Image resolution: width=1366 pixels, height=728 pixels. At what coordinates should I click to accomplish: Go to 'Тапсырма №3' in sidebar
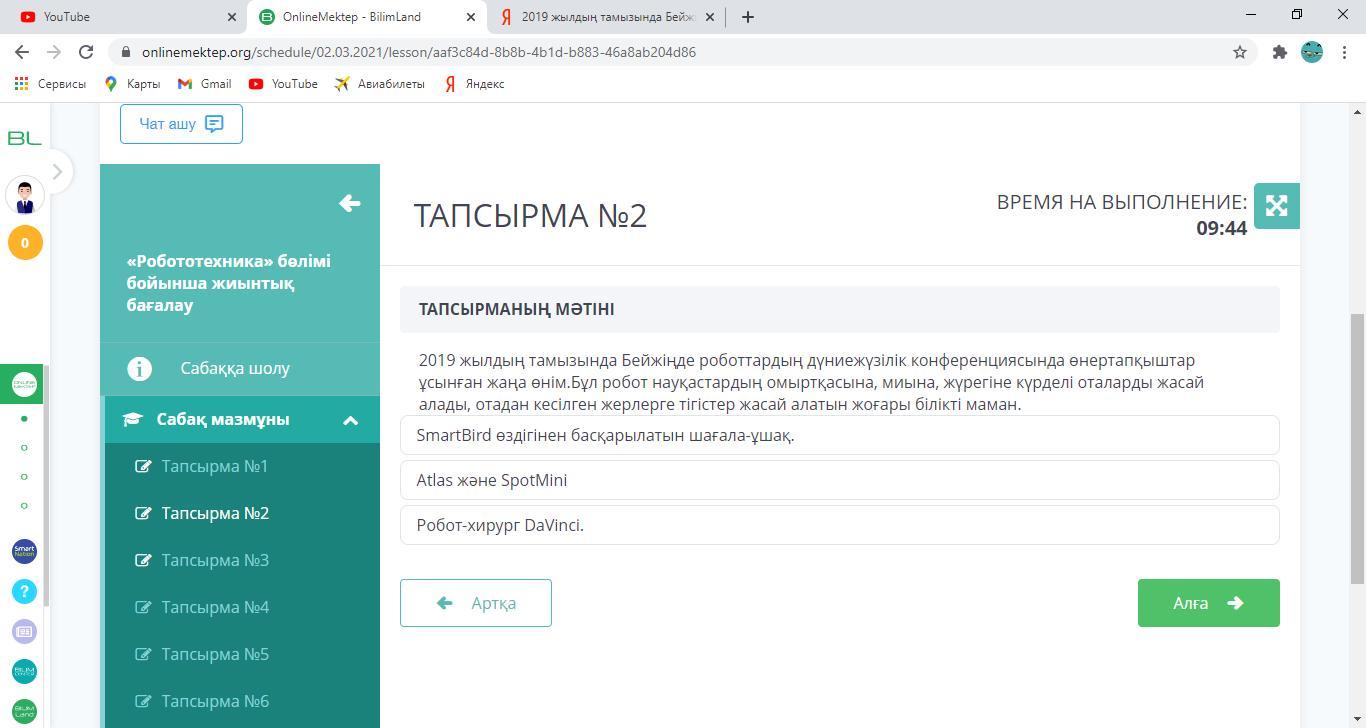click(x=215, y=560)
